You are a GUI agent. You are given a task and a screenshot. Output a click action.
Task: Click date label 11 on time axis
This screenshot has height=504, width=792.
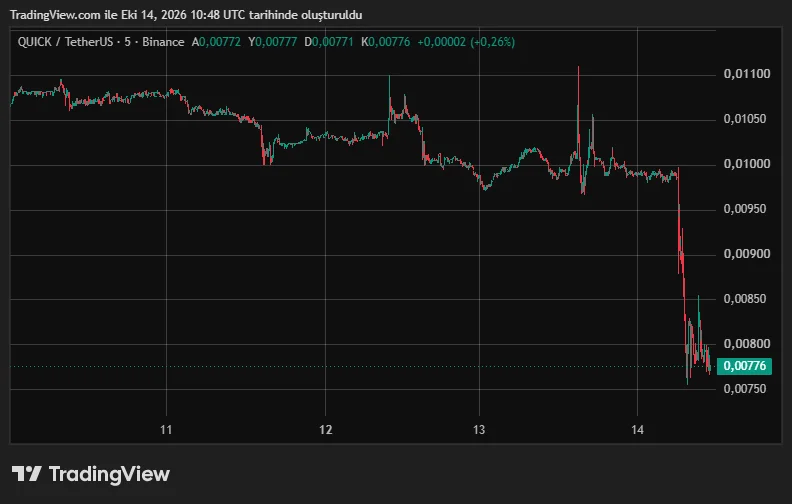(x=166, y=430)
